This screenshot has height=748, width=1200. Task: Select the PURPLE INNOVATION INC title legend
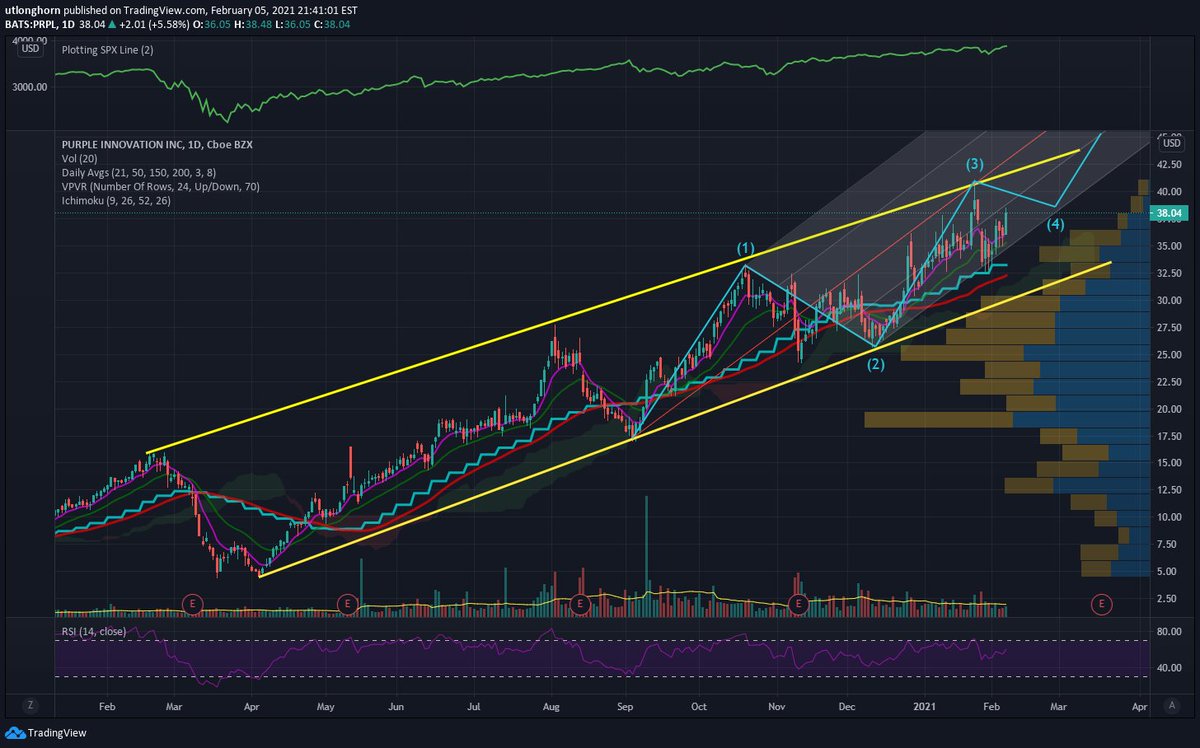pyautogui.click(x=157, y=145)
